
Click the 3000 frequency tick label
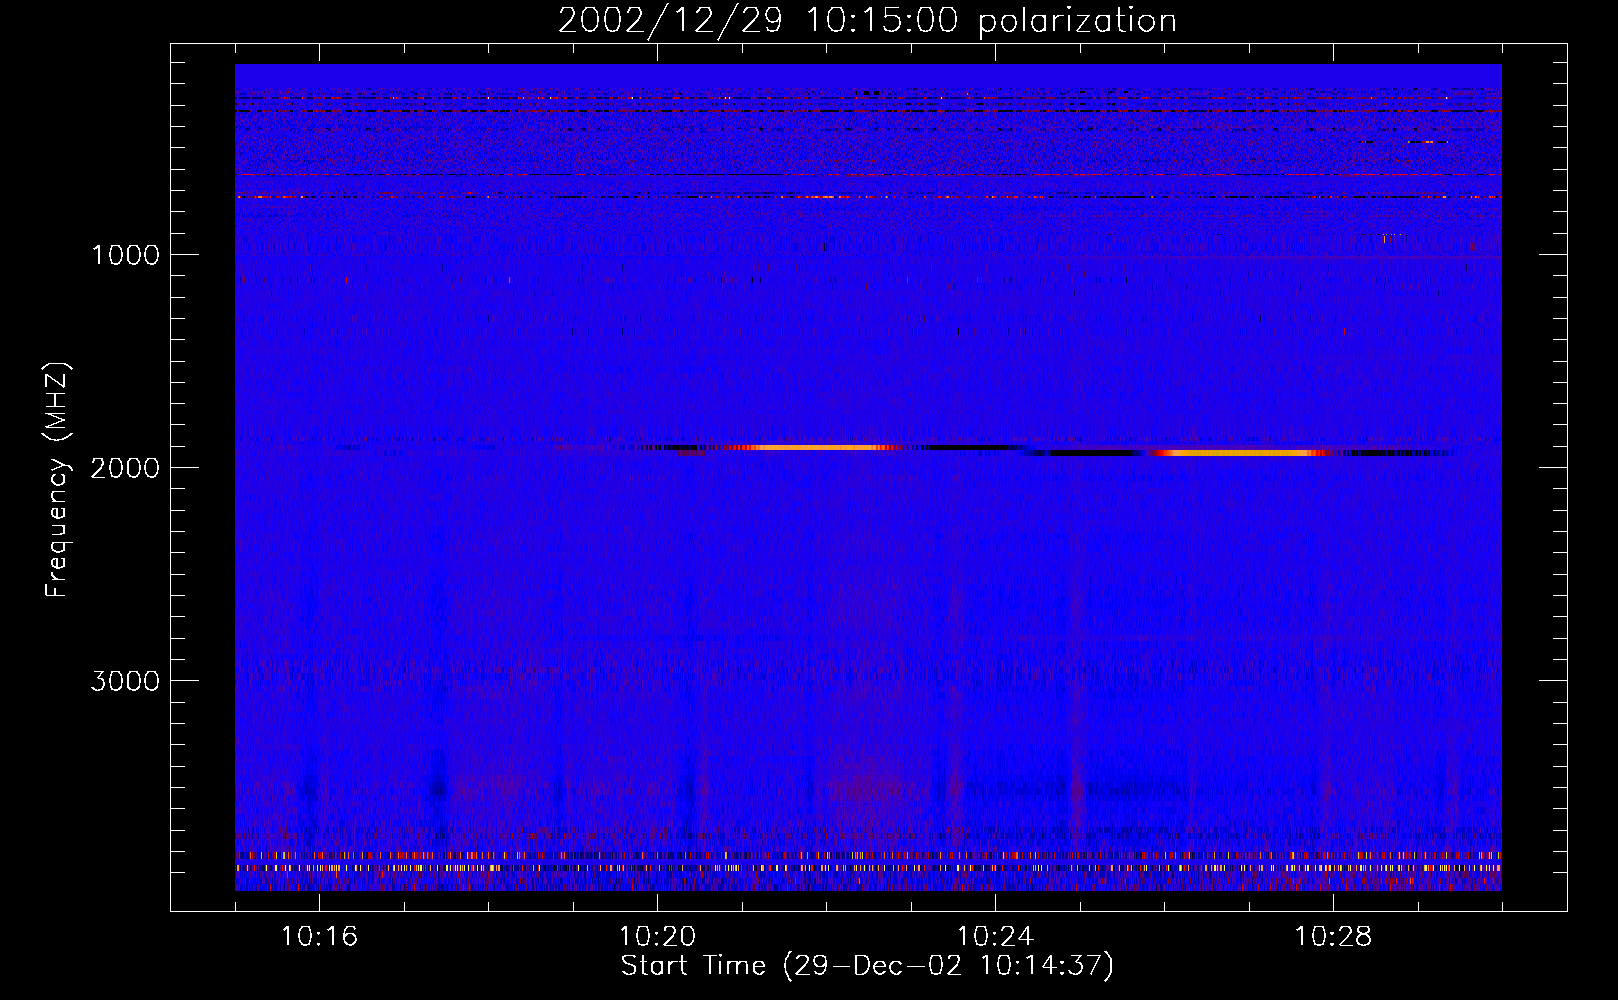(x=126, y=681)
